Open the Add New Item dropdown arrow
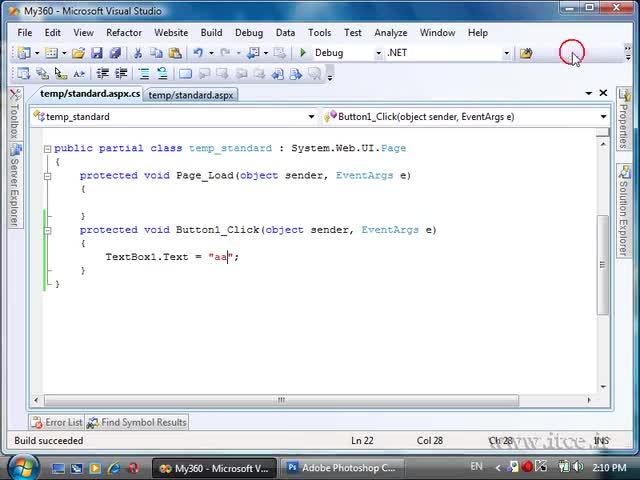Screen dimensions: 640x480 tap(64, 53)
